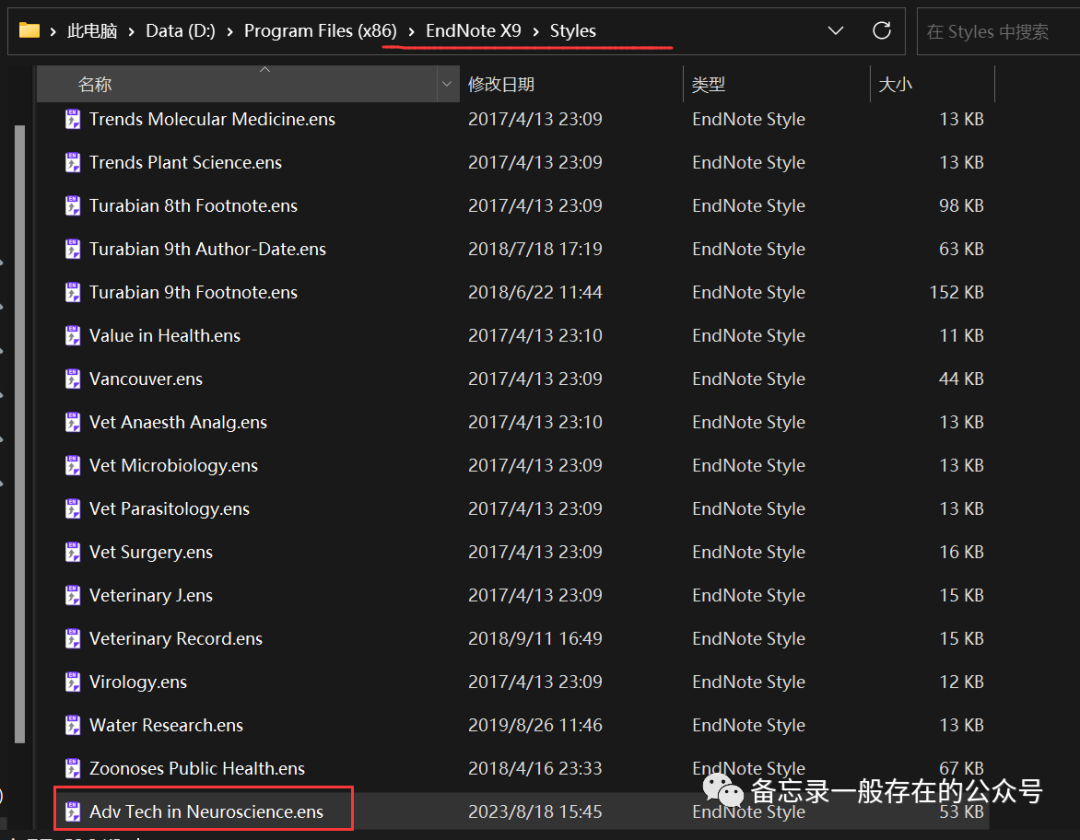The width and height of the screenshot is (1080, 840).
Task: Click icon of Water Research.ens
Action: pyautogui.click(x=72, y=725)
